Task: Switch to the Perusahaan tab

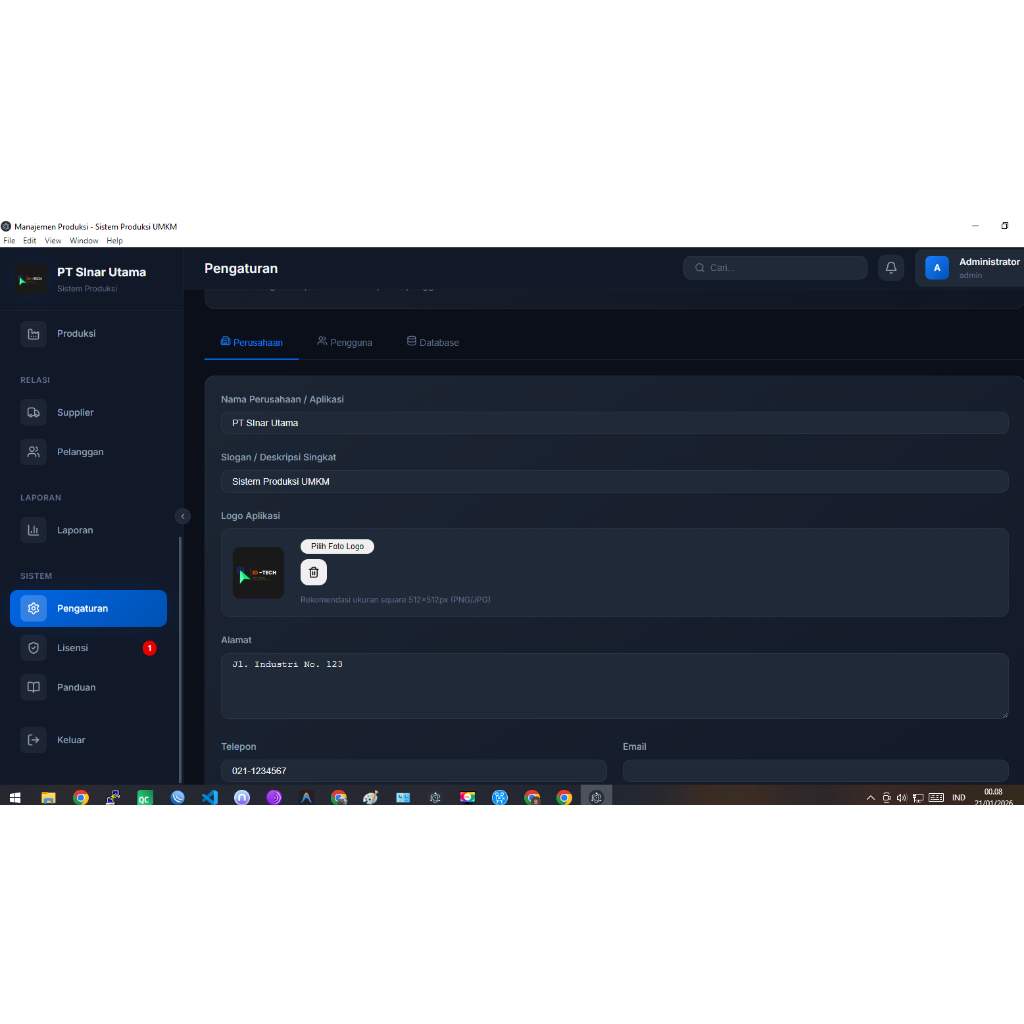Action: point(251,342)
